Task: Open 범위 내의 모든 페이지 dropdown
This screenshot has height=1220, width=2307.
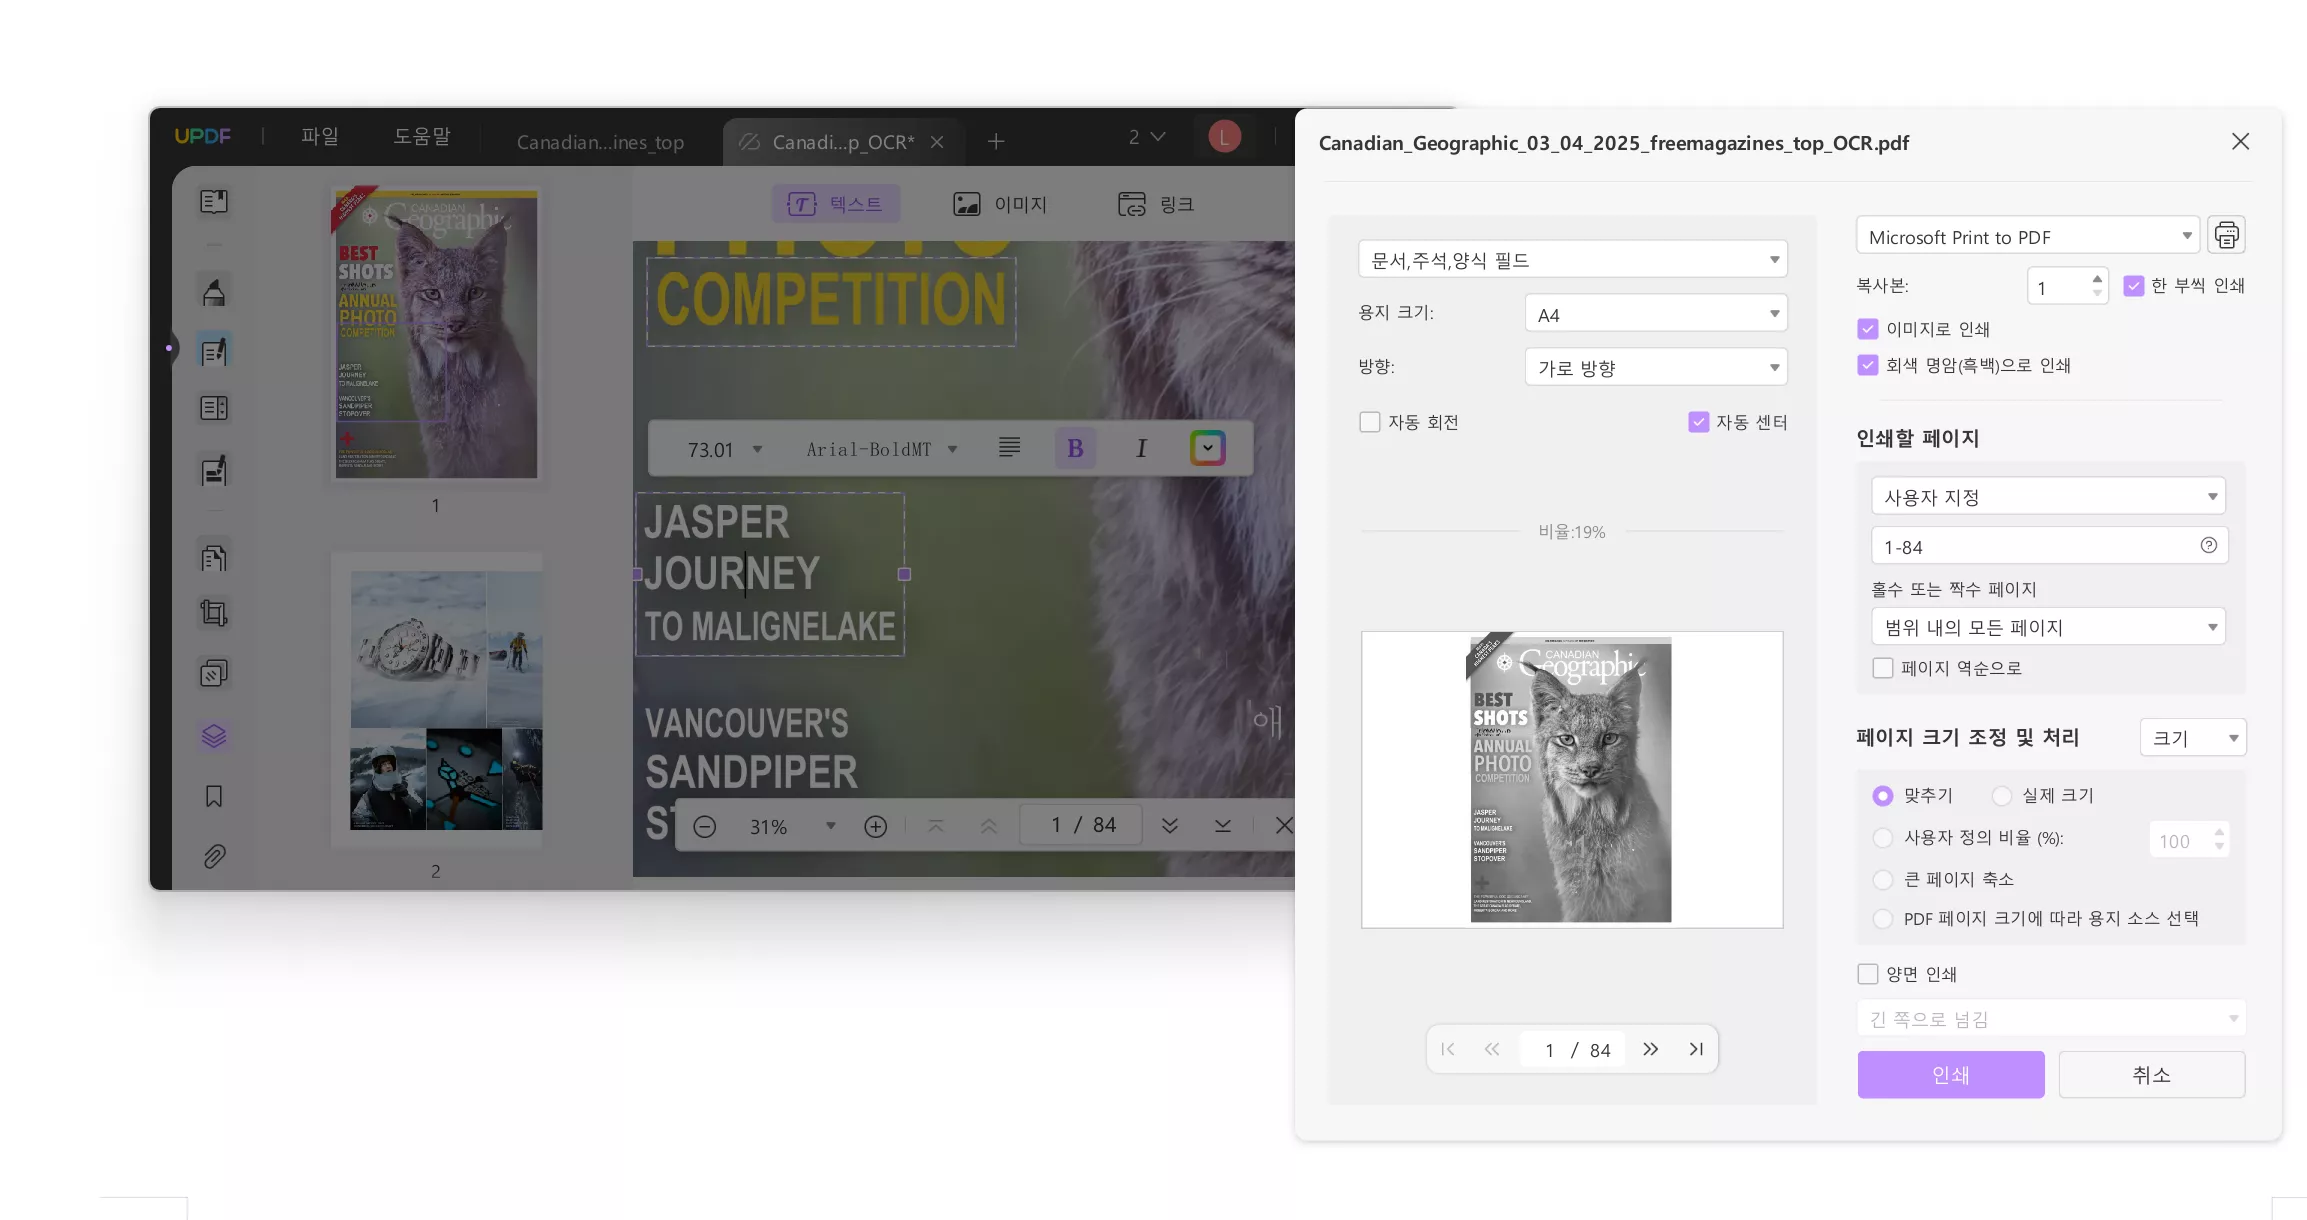Action: click(2048, 627)
